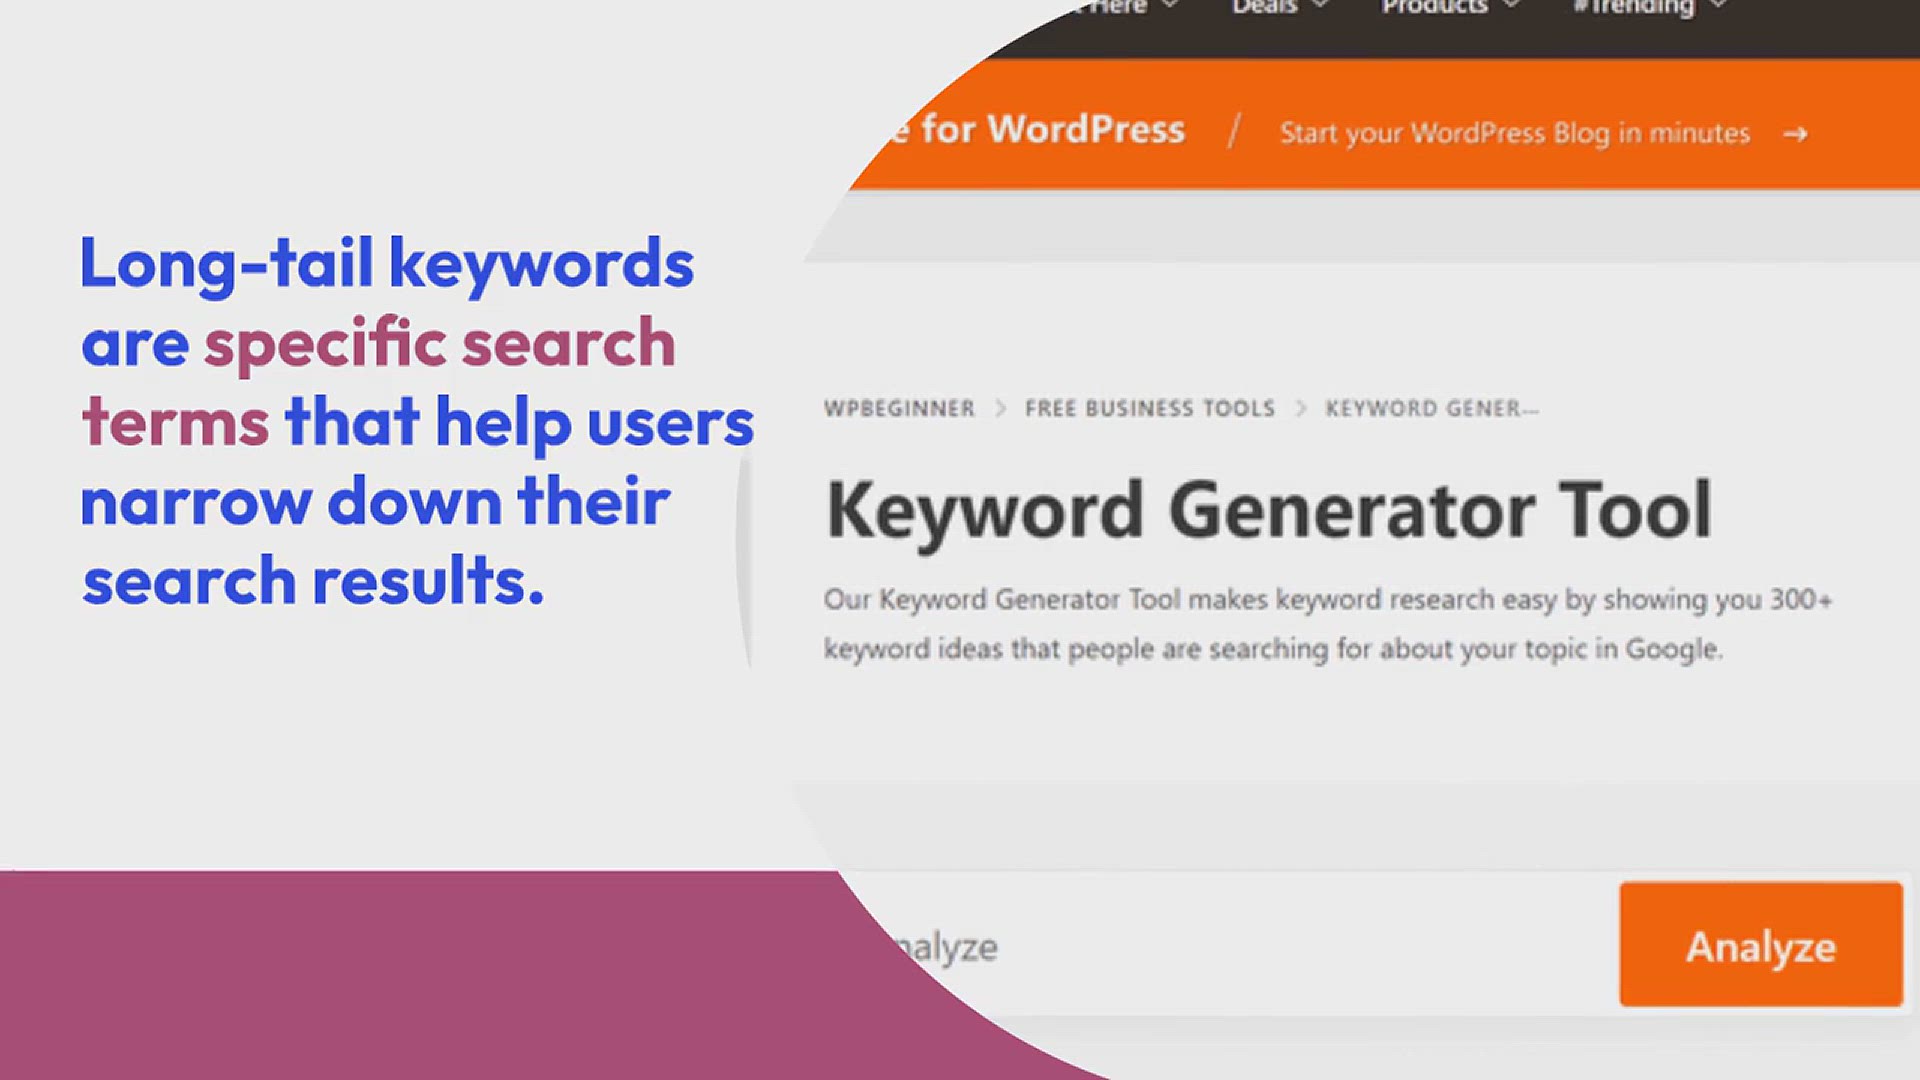Click the 'keyword ideas that people are' line
Viewport: 1920px width, 1080px height.
tap(1273, 649)
